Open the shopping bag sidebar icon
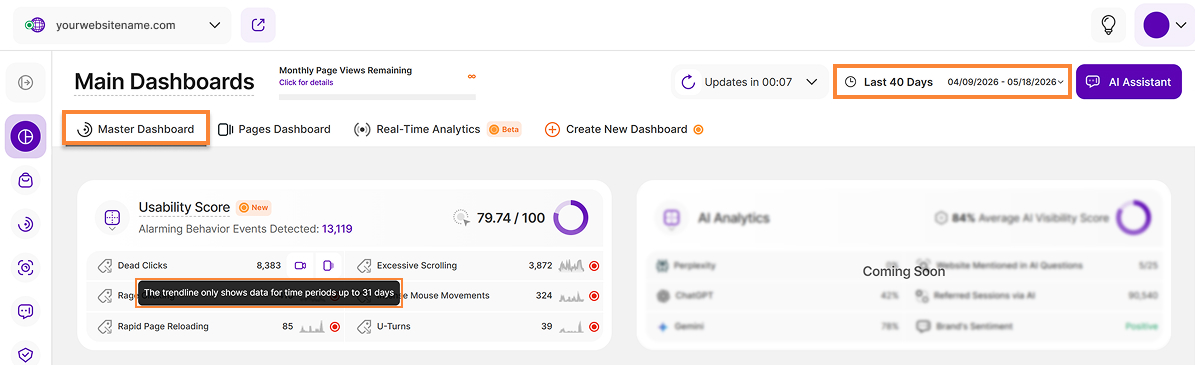This screenshot has height=365, width=1195. 25,180
